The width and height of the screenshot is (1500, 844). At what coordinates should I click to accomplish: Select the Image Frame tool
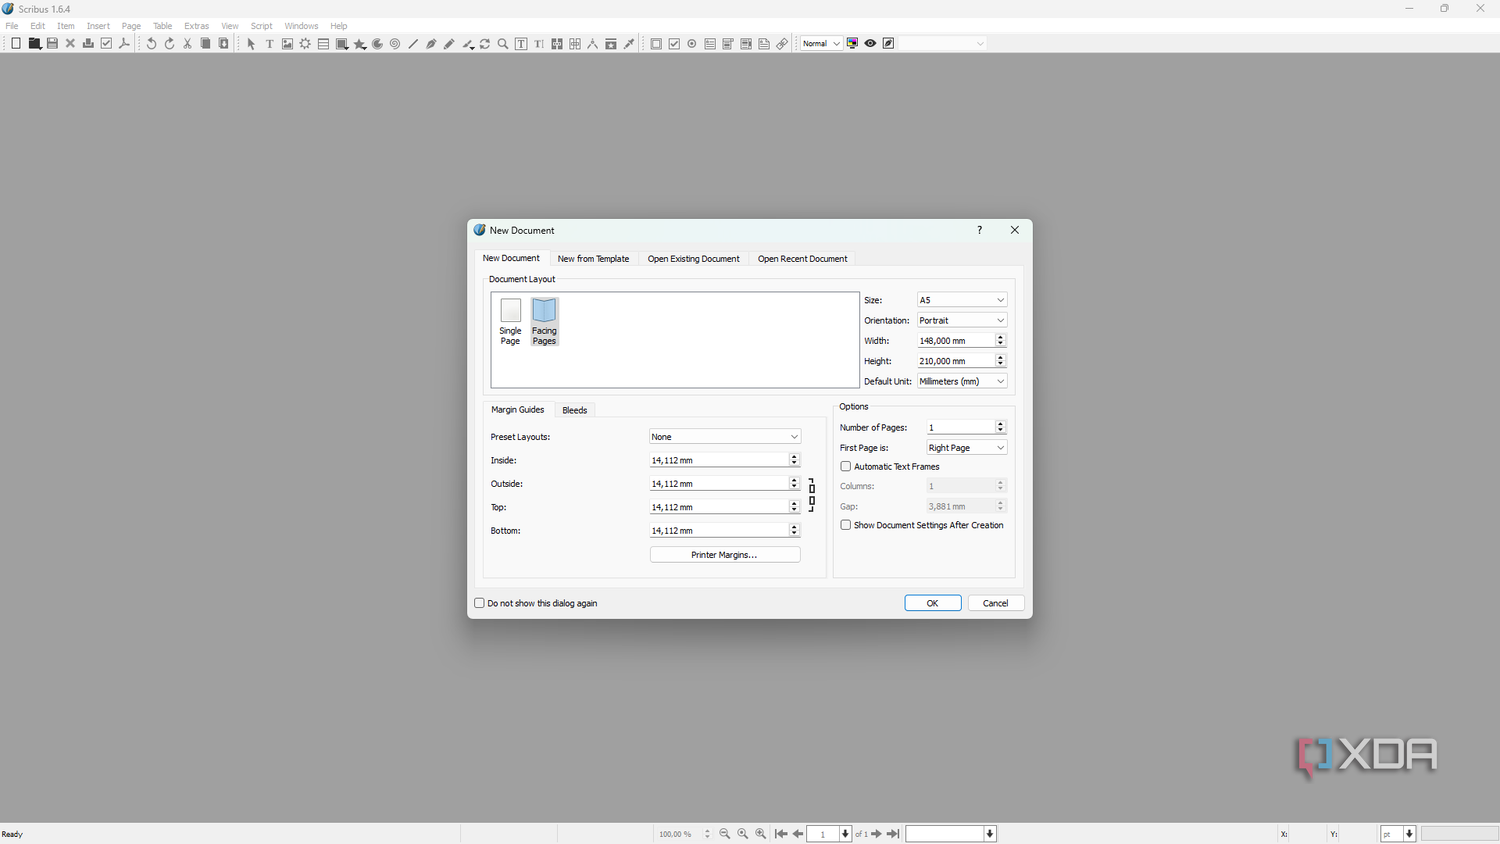click(287, 44)
